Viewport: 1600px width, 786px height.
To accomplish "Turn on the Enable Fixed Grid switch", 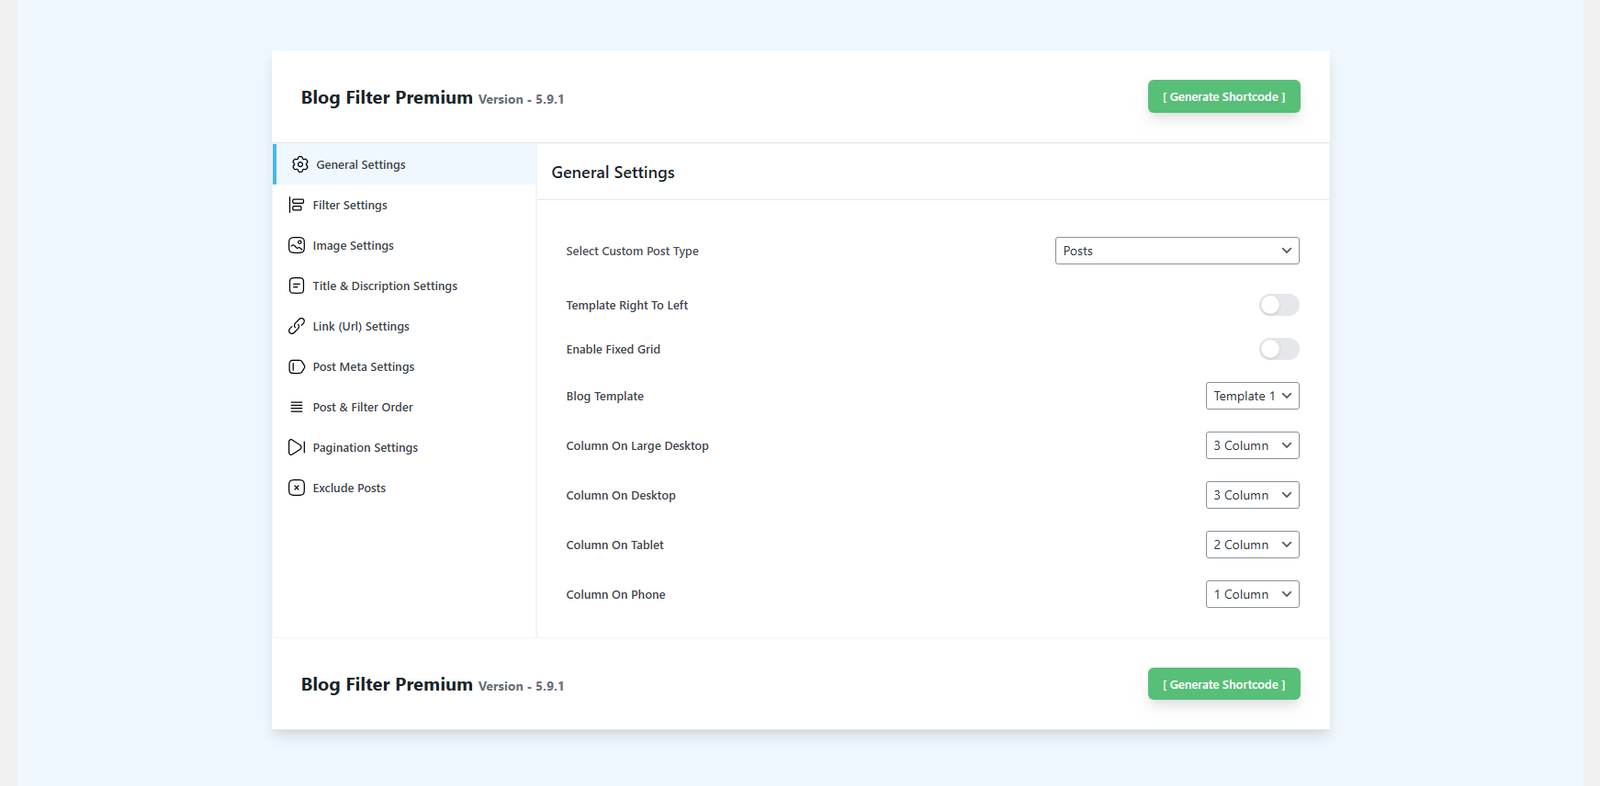I will (1278, 349).
